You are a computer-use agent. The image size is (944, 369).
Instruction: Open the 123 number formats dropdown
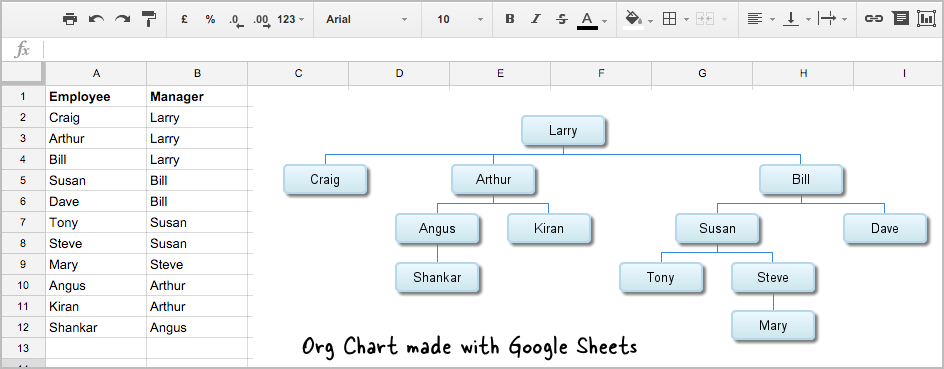coord(291,19)
